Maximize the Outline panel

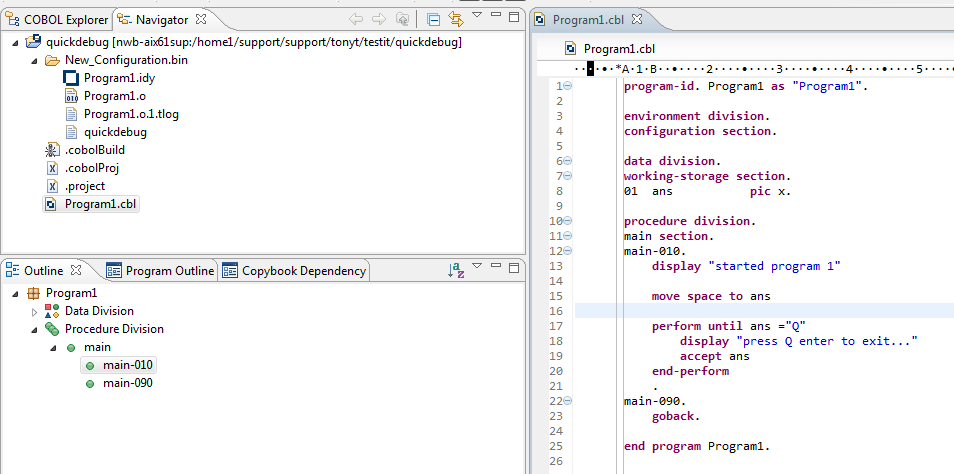pyautogui.click(x=514, y=268)
